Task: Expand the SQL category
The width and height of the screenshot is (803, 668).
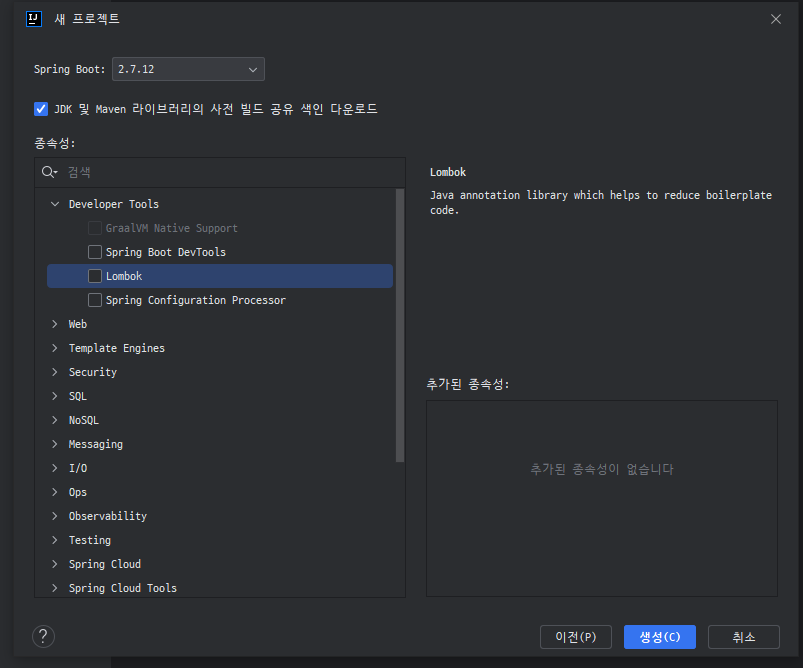Action: pyautogui.click(x=55, y=396)
